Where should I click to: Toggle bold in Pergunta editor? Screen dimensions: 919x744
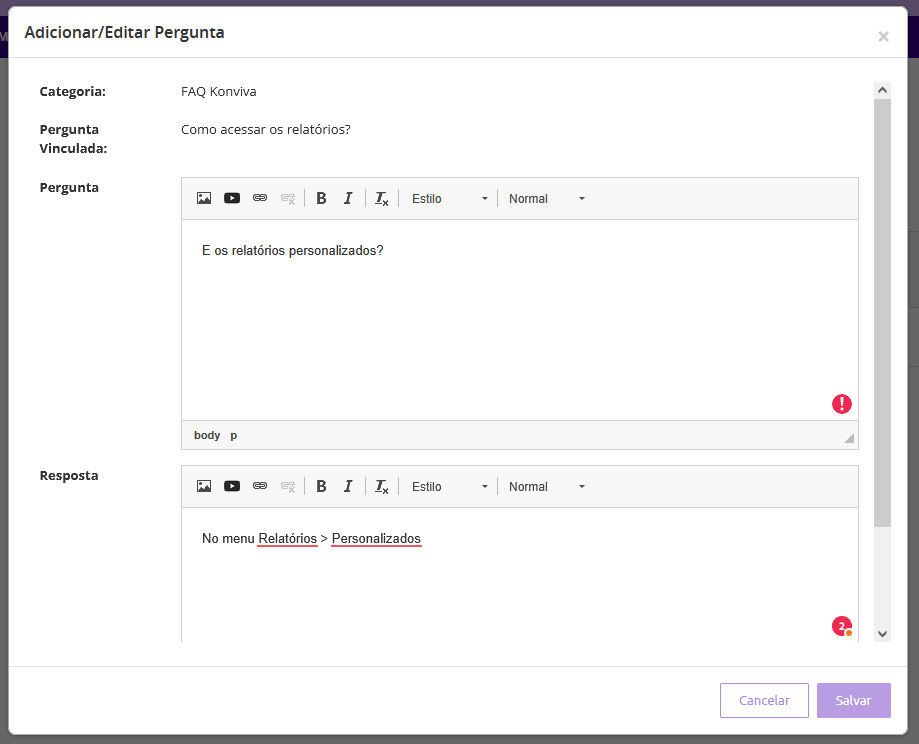point(321,198)
